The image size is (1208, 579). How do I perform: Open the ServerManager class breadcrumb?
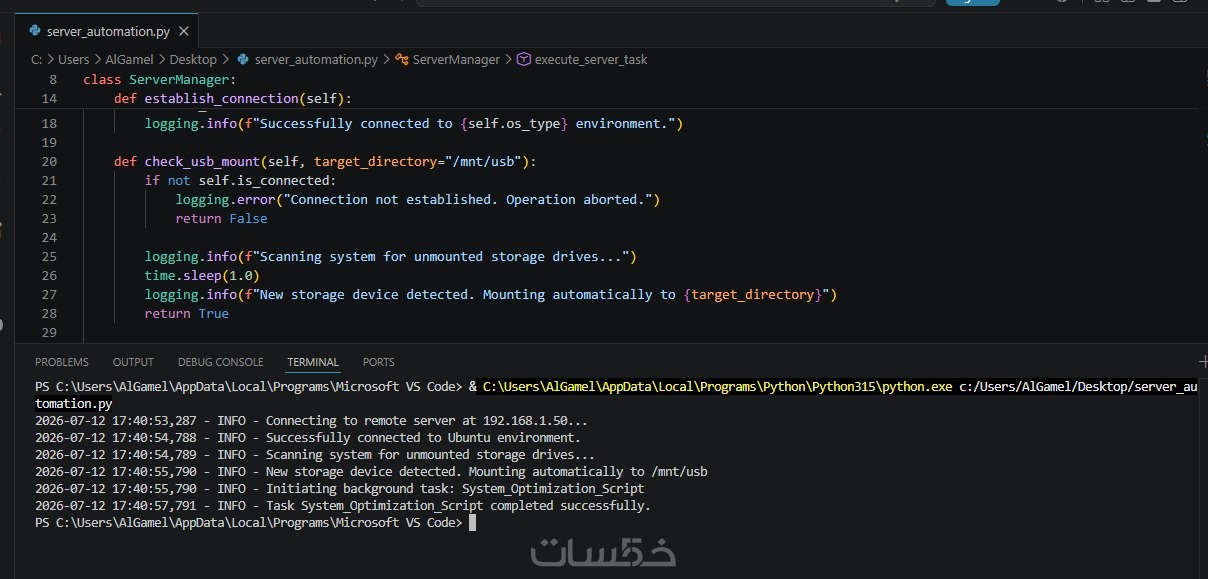(x=448, y=60)
